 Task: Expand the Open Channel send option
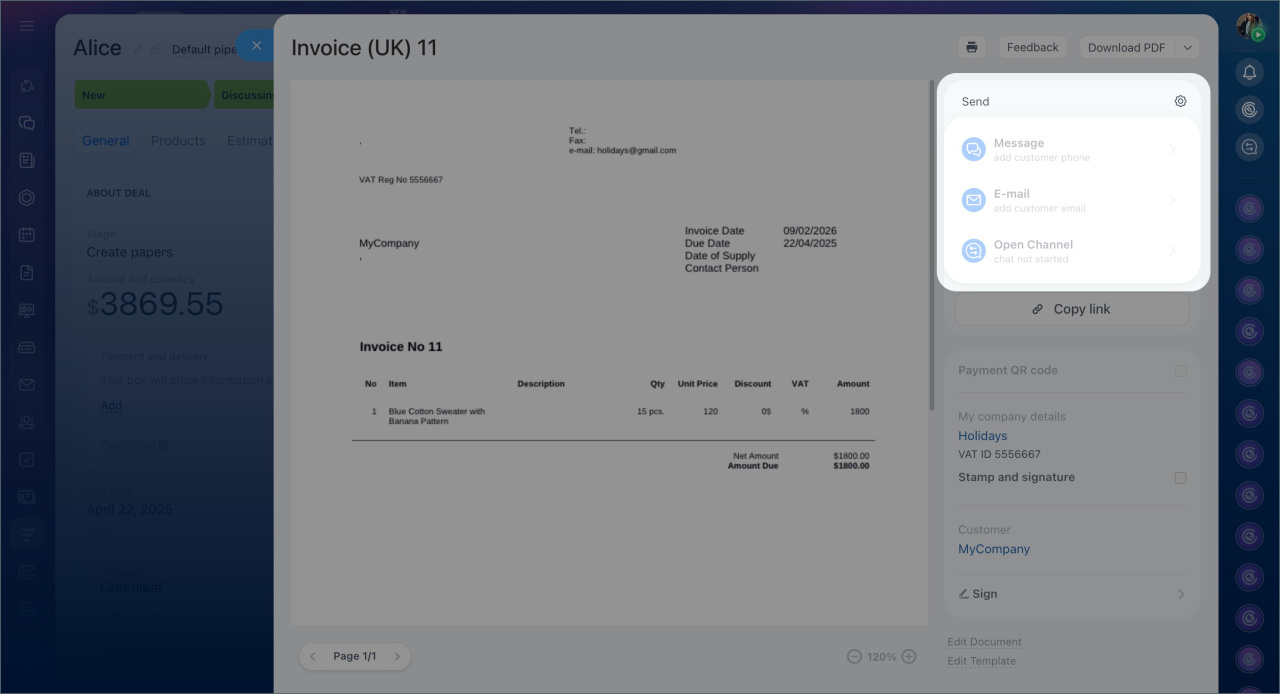(x=1172, y=251)
